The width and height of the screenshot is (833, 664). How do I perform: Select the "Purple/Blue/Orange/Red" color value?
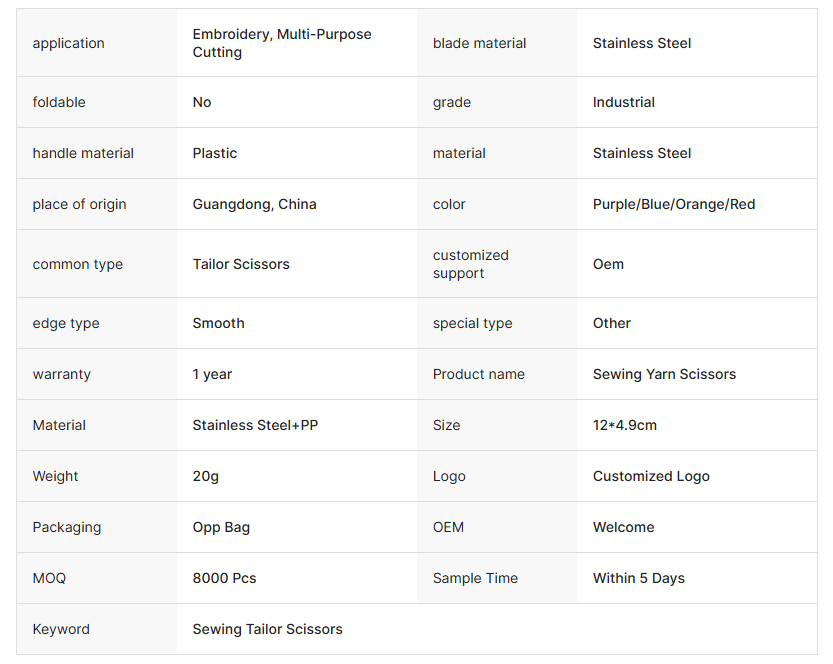(x=673, y=204)
